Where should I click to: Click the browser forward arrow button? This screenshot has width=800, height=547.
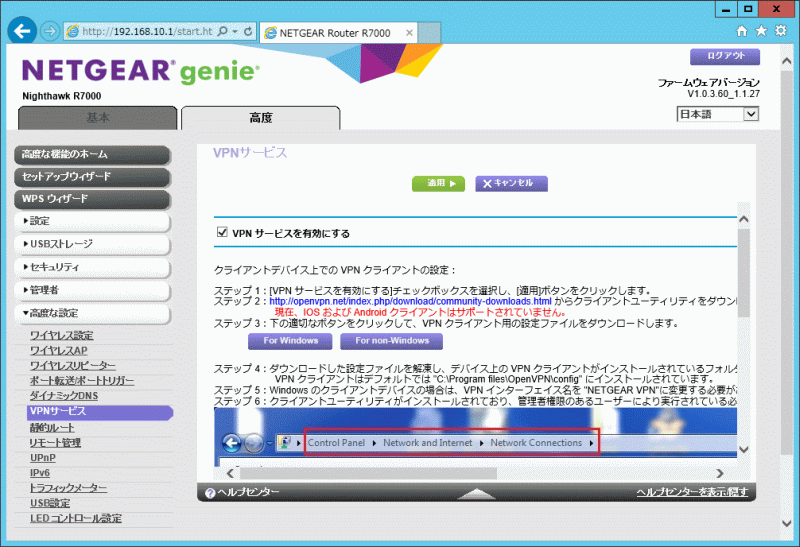49,31
